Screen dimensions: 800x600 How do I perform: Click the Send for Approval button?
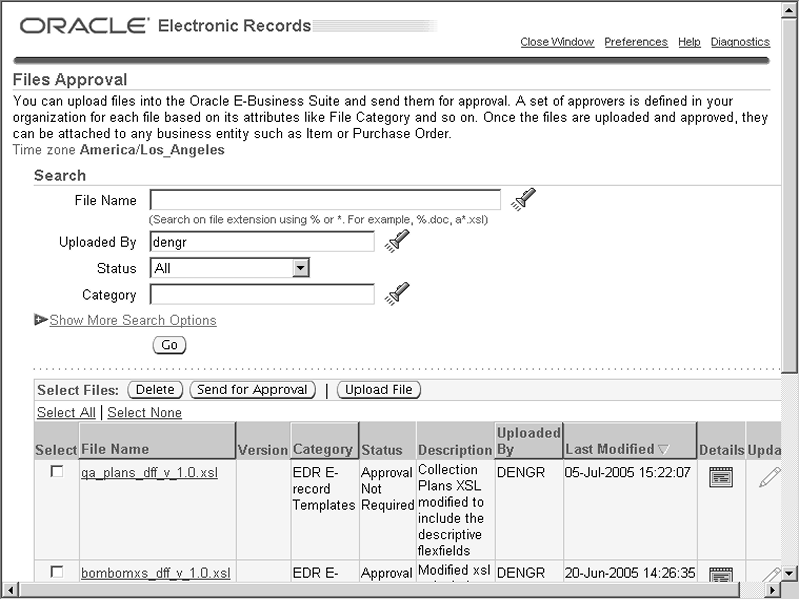(x=252, y=390)
